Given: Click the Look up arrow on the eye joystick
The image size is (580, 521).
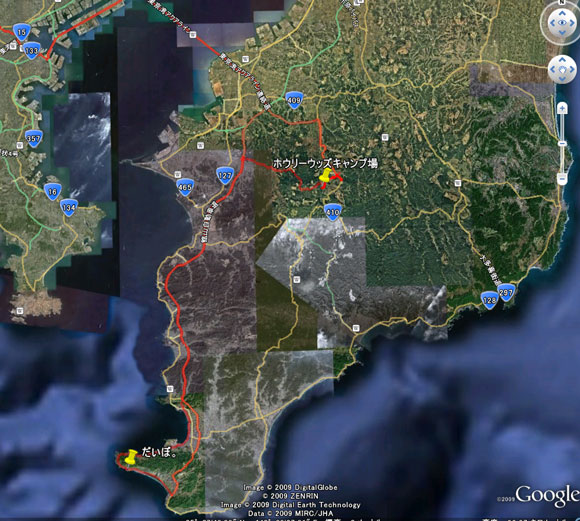Looking at the screenshot, I should (x=562, y=13).
